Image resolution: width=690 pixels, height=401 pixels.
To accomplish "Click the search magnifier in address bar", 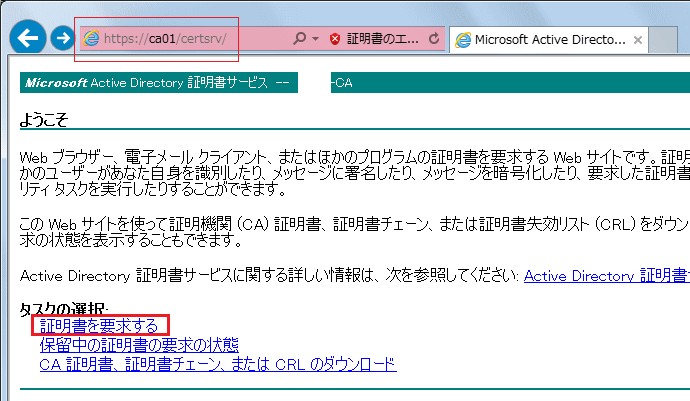I will pos(299,39).
